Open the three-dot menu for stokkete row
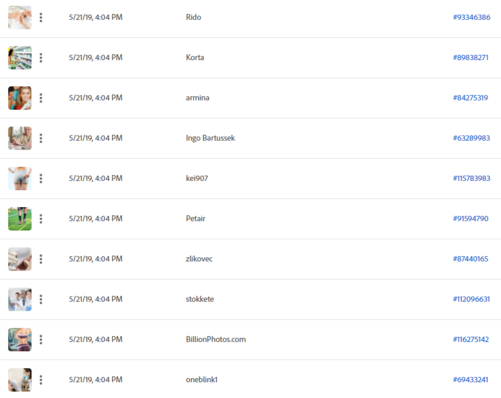Image resolution: width=501 pixels, height=398 pixels. coord(41,299)
